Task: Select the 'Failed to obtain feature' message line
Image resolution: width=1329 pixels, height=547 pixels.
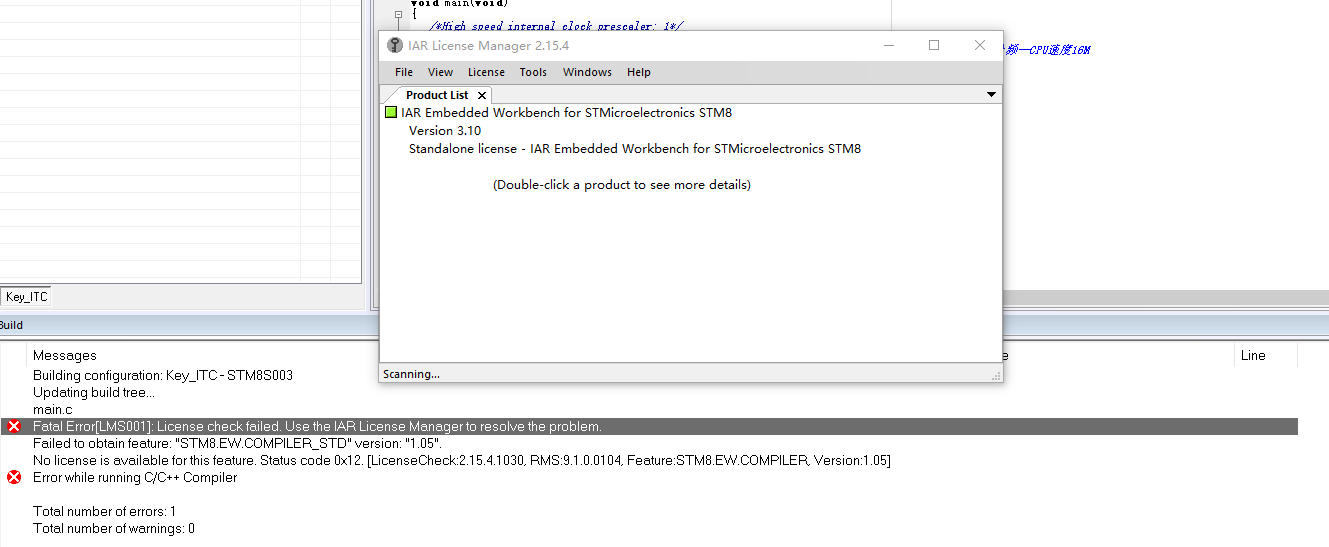Action: tap(238, 444)
